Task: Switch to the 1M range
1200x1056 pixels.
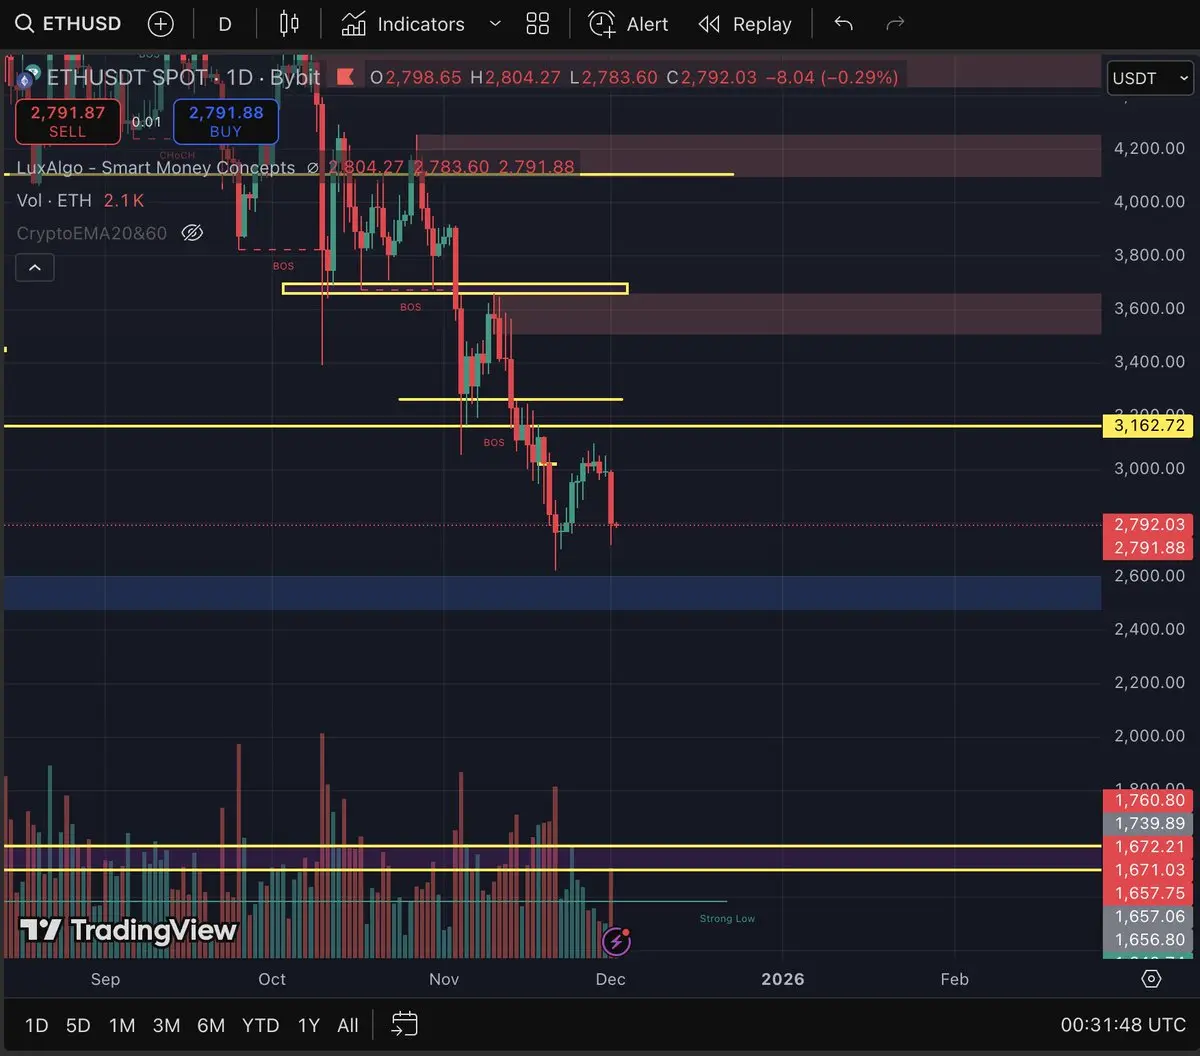Action: (x=122, y=1025)
